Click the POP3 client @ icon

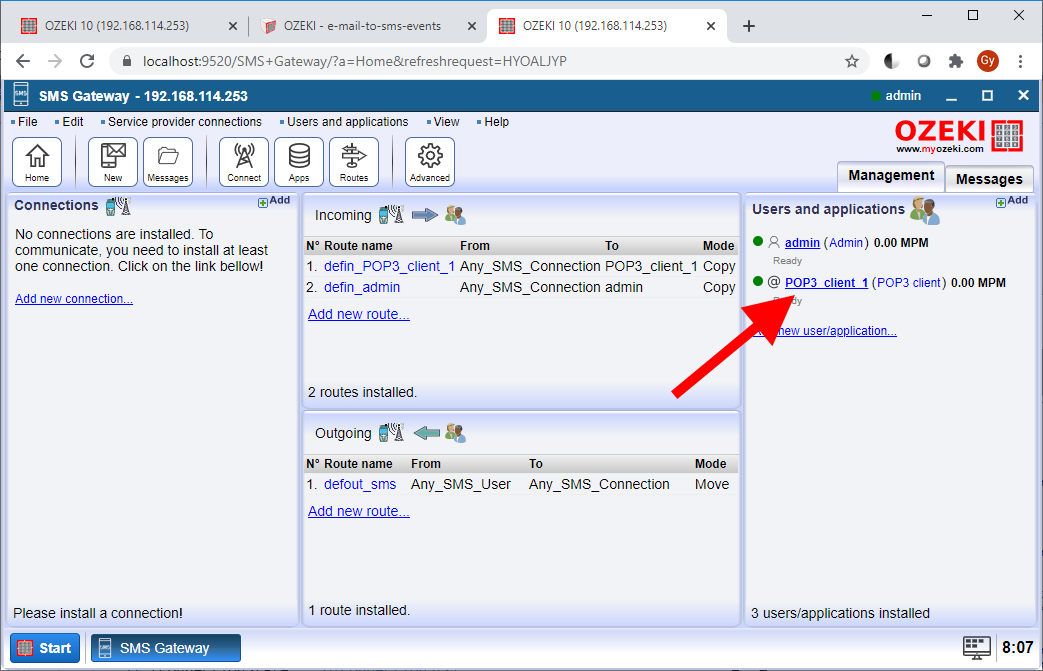[774, 282]
